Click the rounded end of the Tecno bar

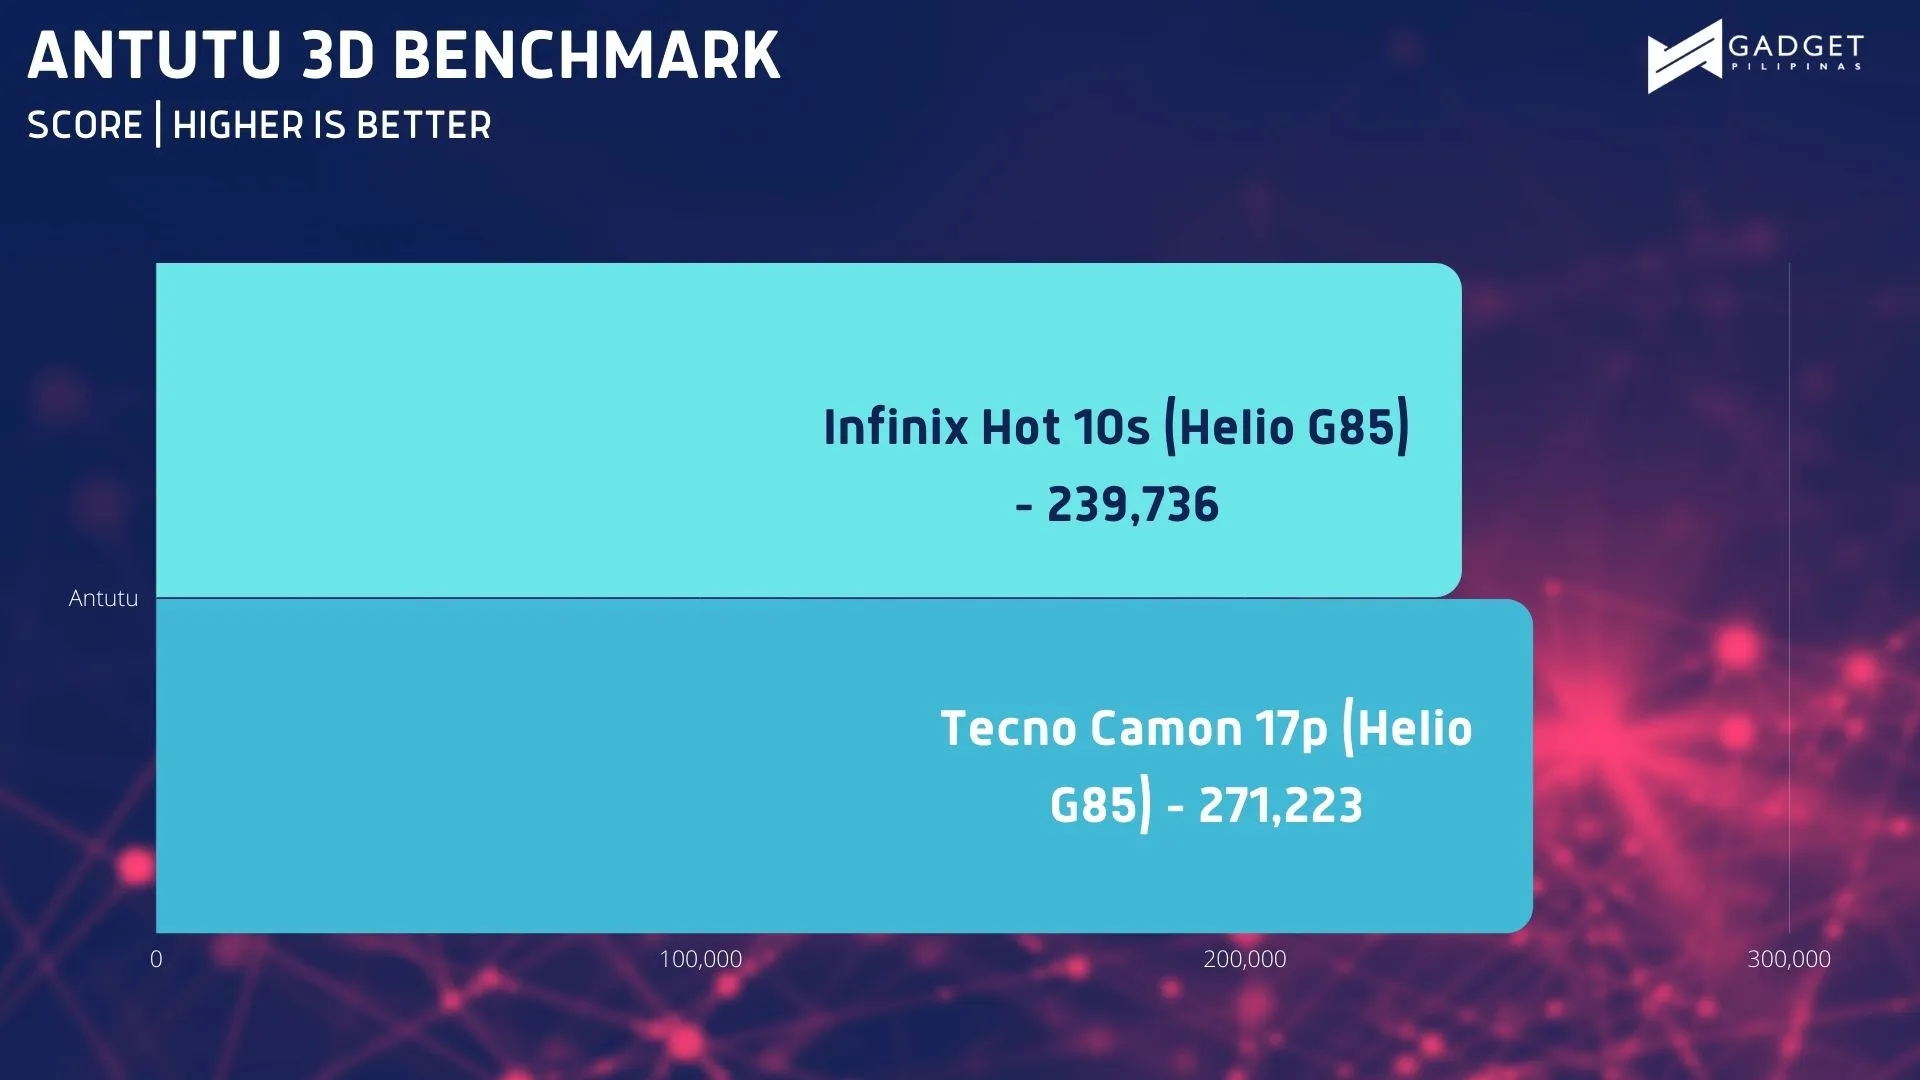(x=1521, y=766)
